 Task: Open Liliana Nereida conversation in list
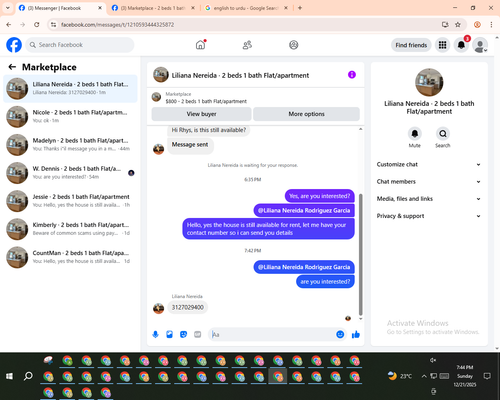pyautogui.click(x=70, y=89)
